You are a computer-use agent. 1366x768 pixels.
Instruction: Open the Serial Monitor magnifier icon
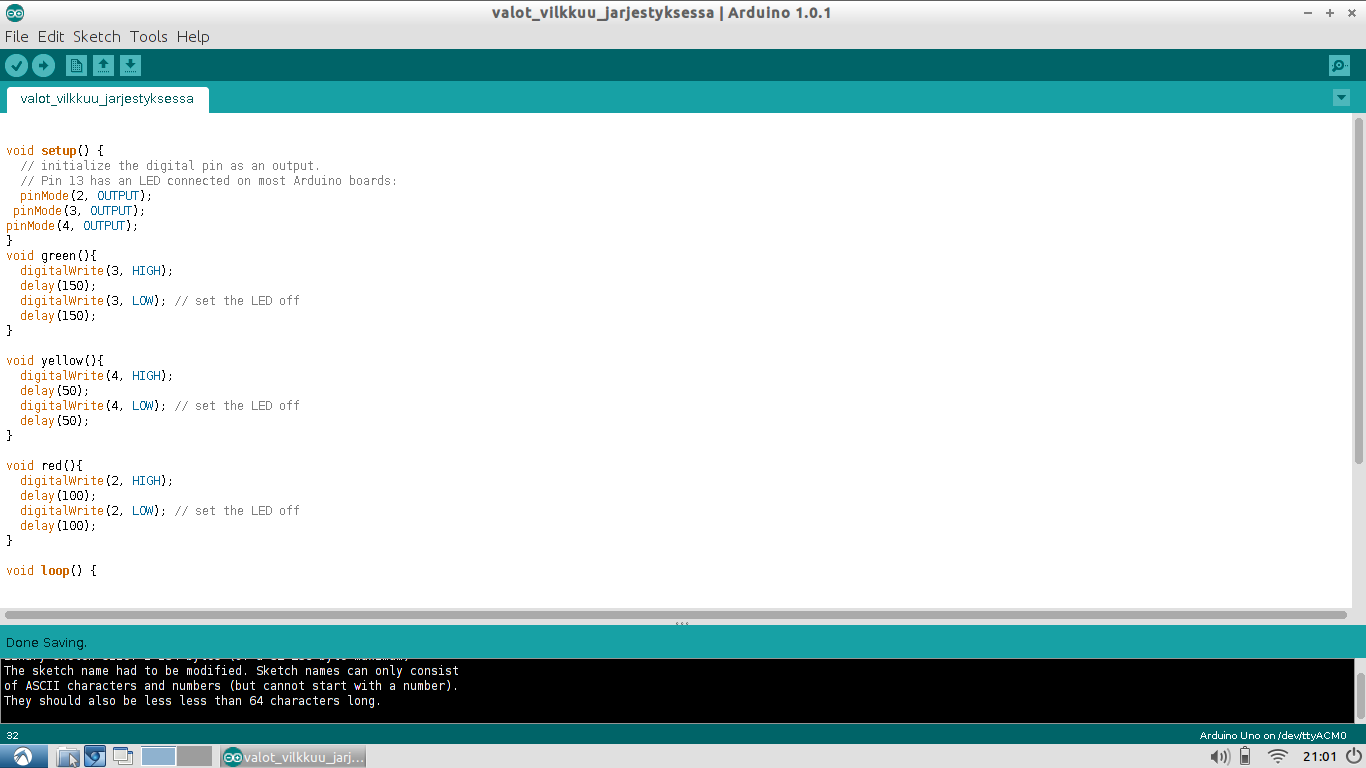1339,66
